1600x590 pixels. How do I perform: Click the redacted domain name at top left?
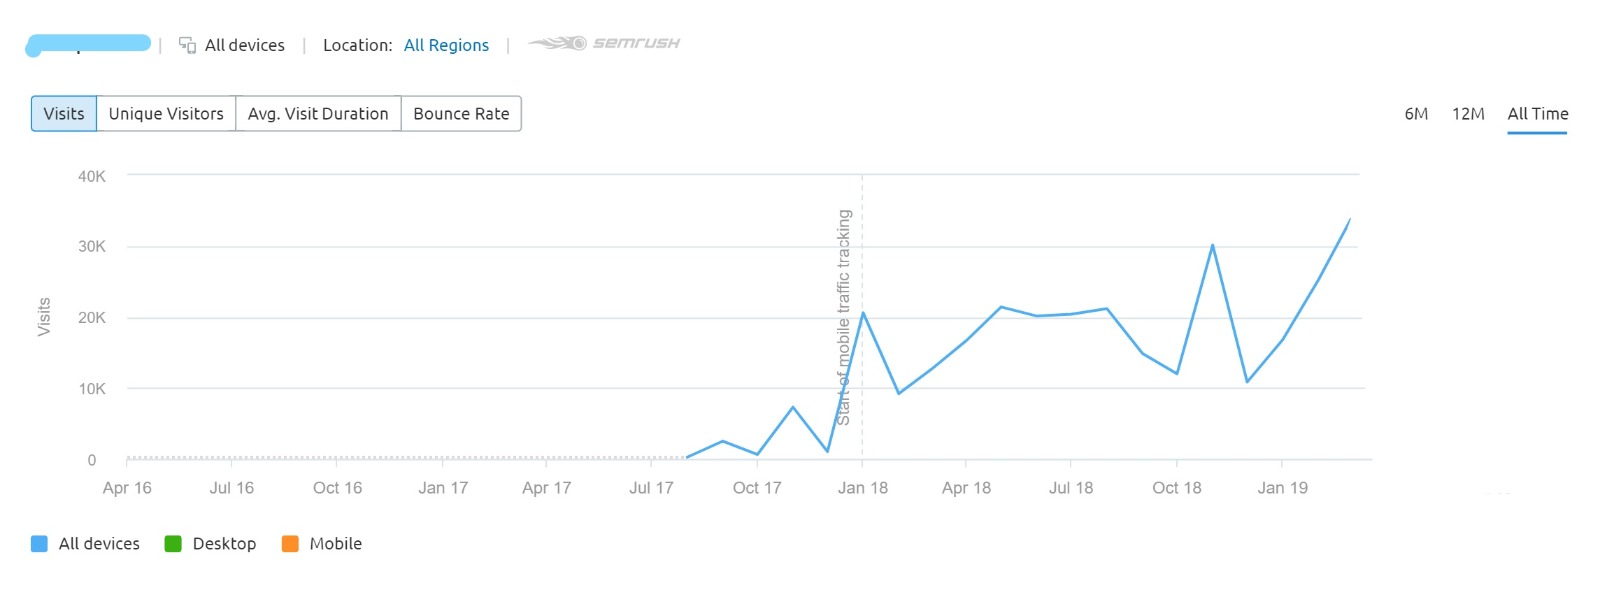[89, 44]
